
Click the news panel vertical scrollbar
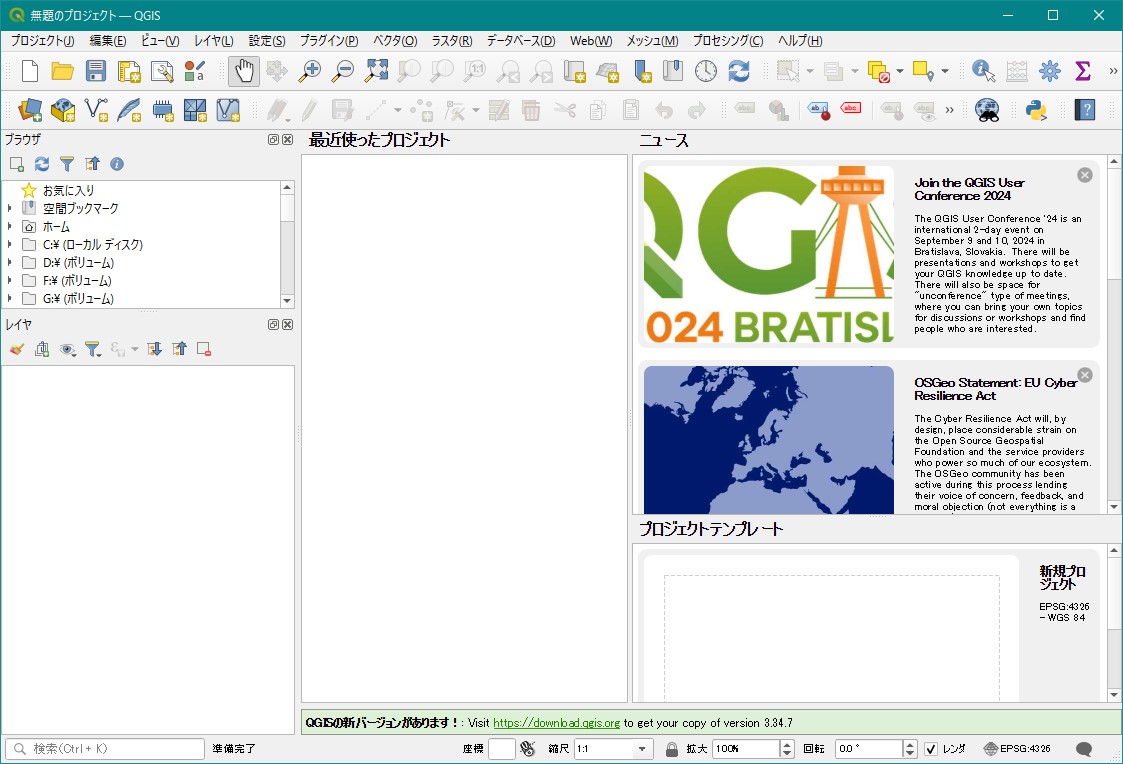pyautogui.click(x=1114, y=334)
